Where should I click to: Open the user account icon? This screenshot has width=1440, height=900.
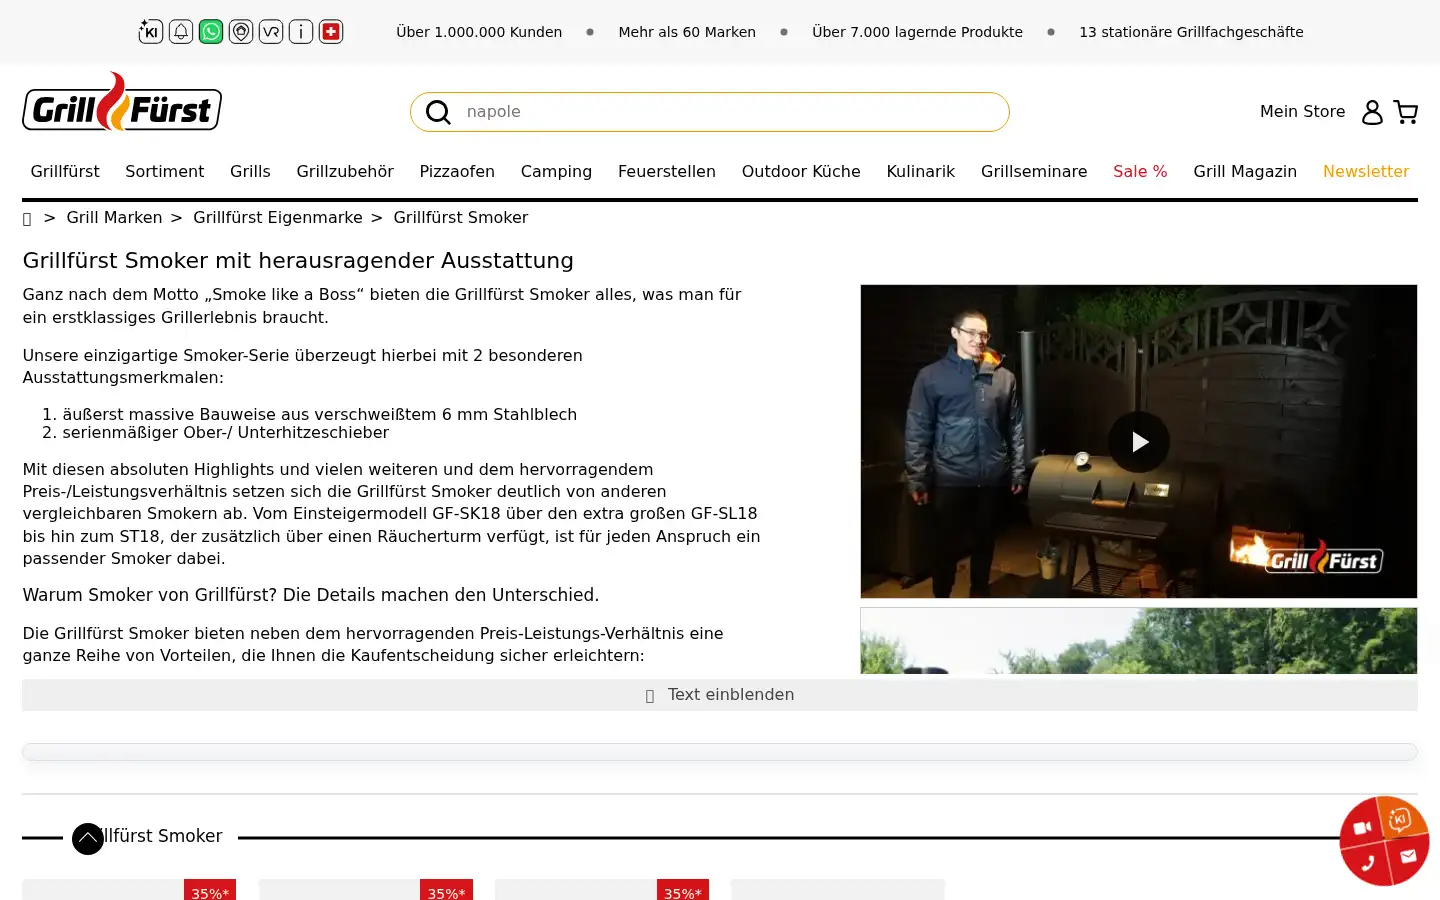point(1372,112)
